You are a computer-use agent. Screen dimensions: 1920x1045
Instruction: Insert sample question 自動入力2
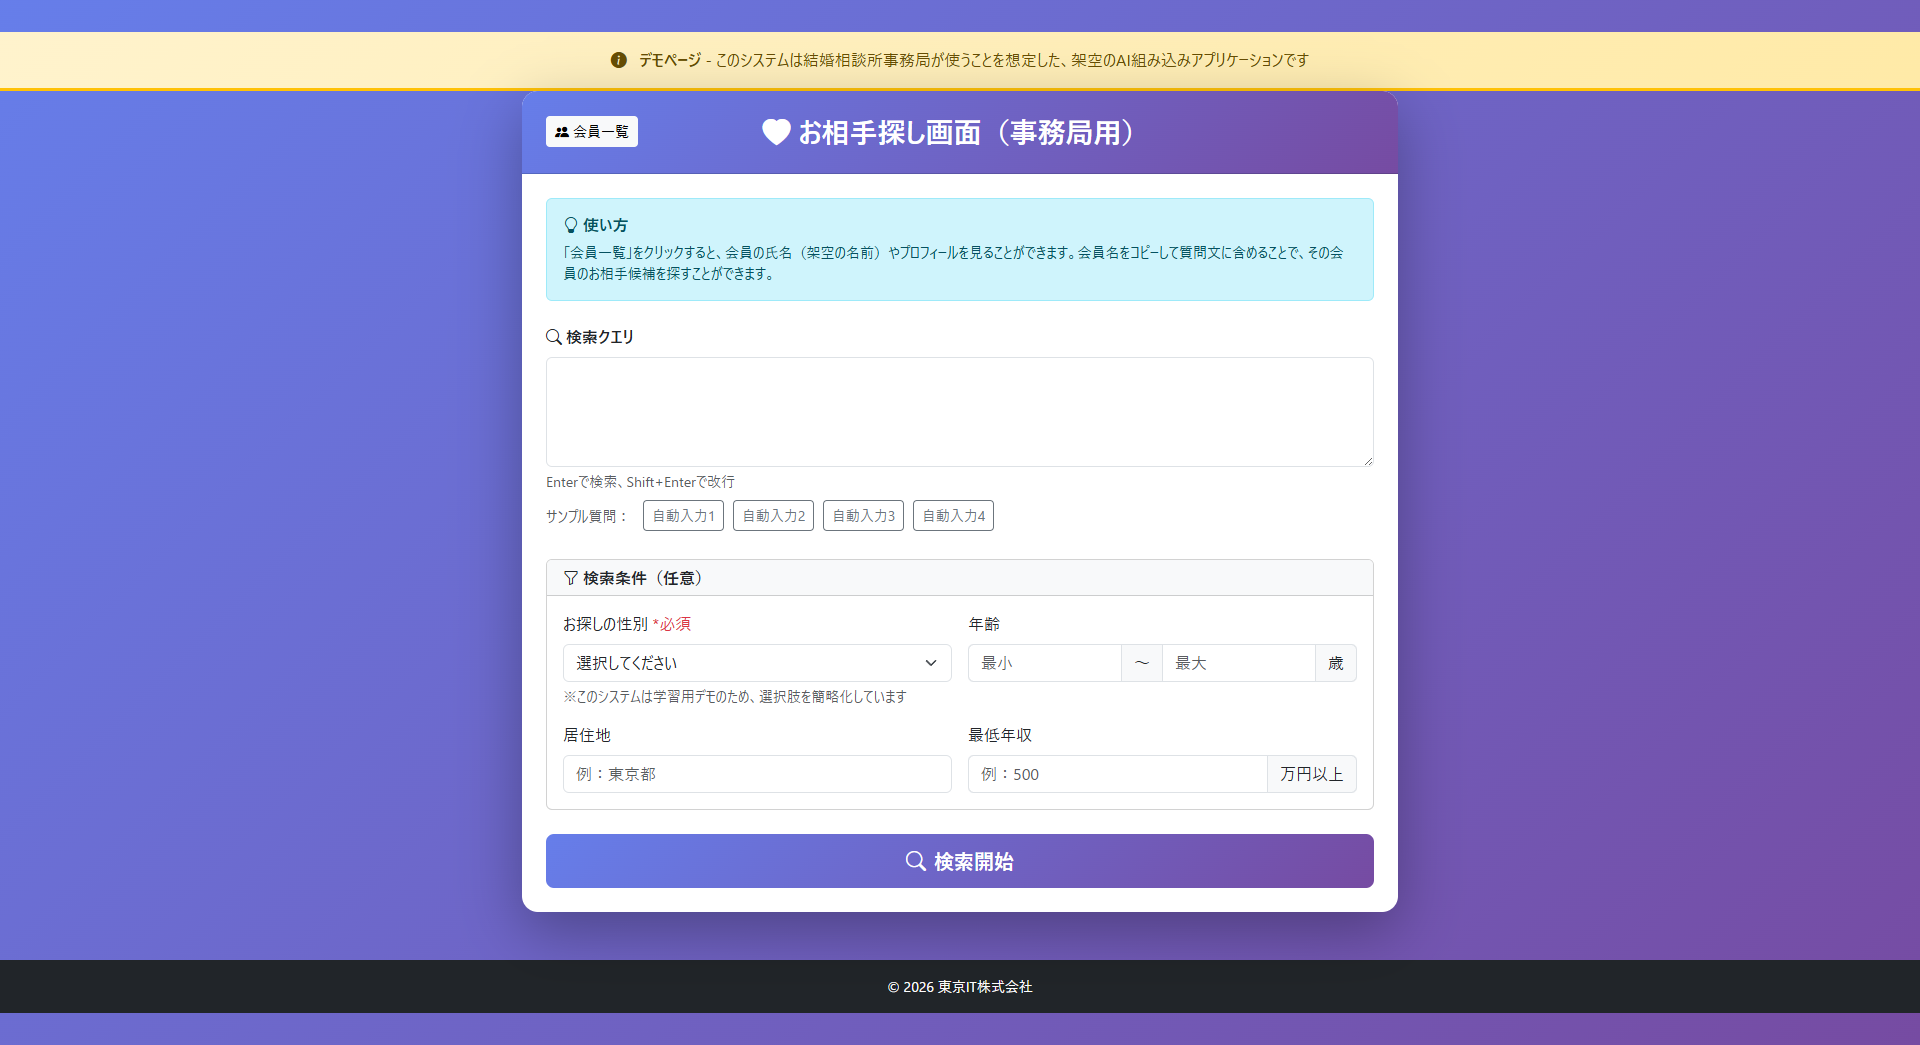(x=773, y=516)
